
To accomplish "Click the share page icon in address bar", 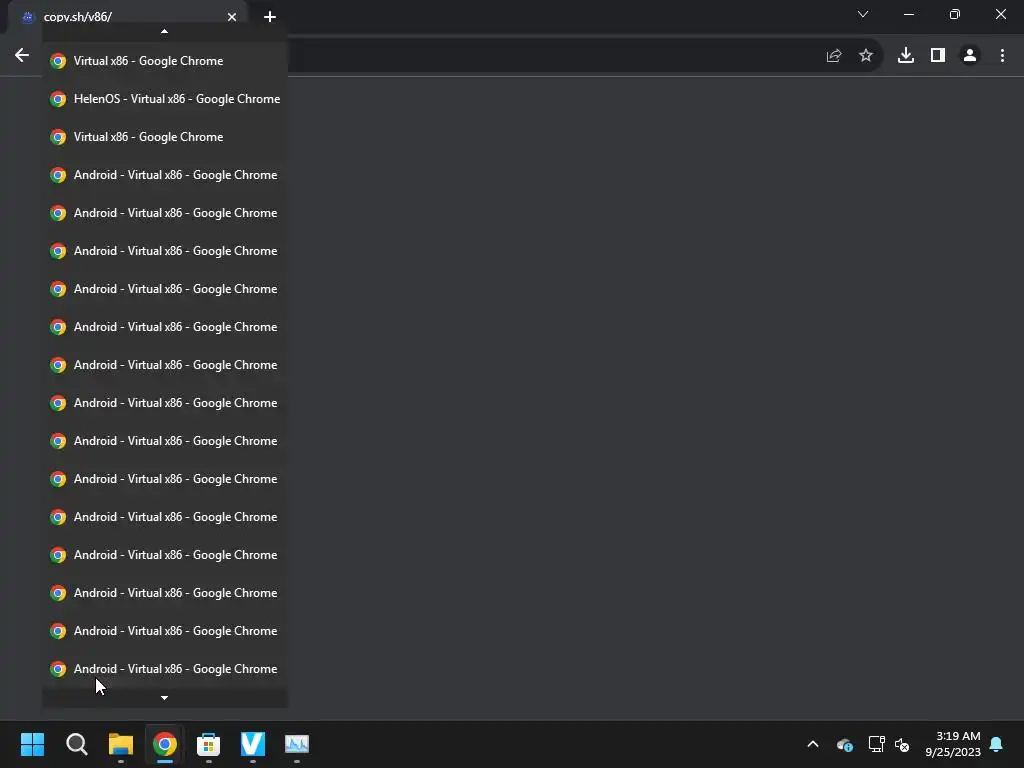I will (834, 56).
